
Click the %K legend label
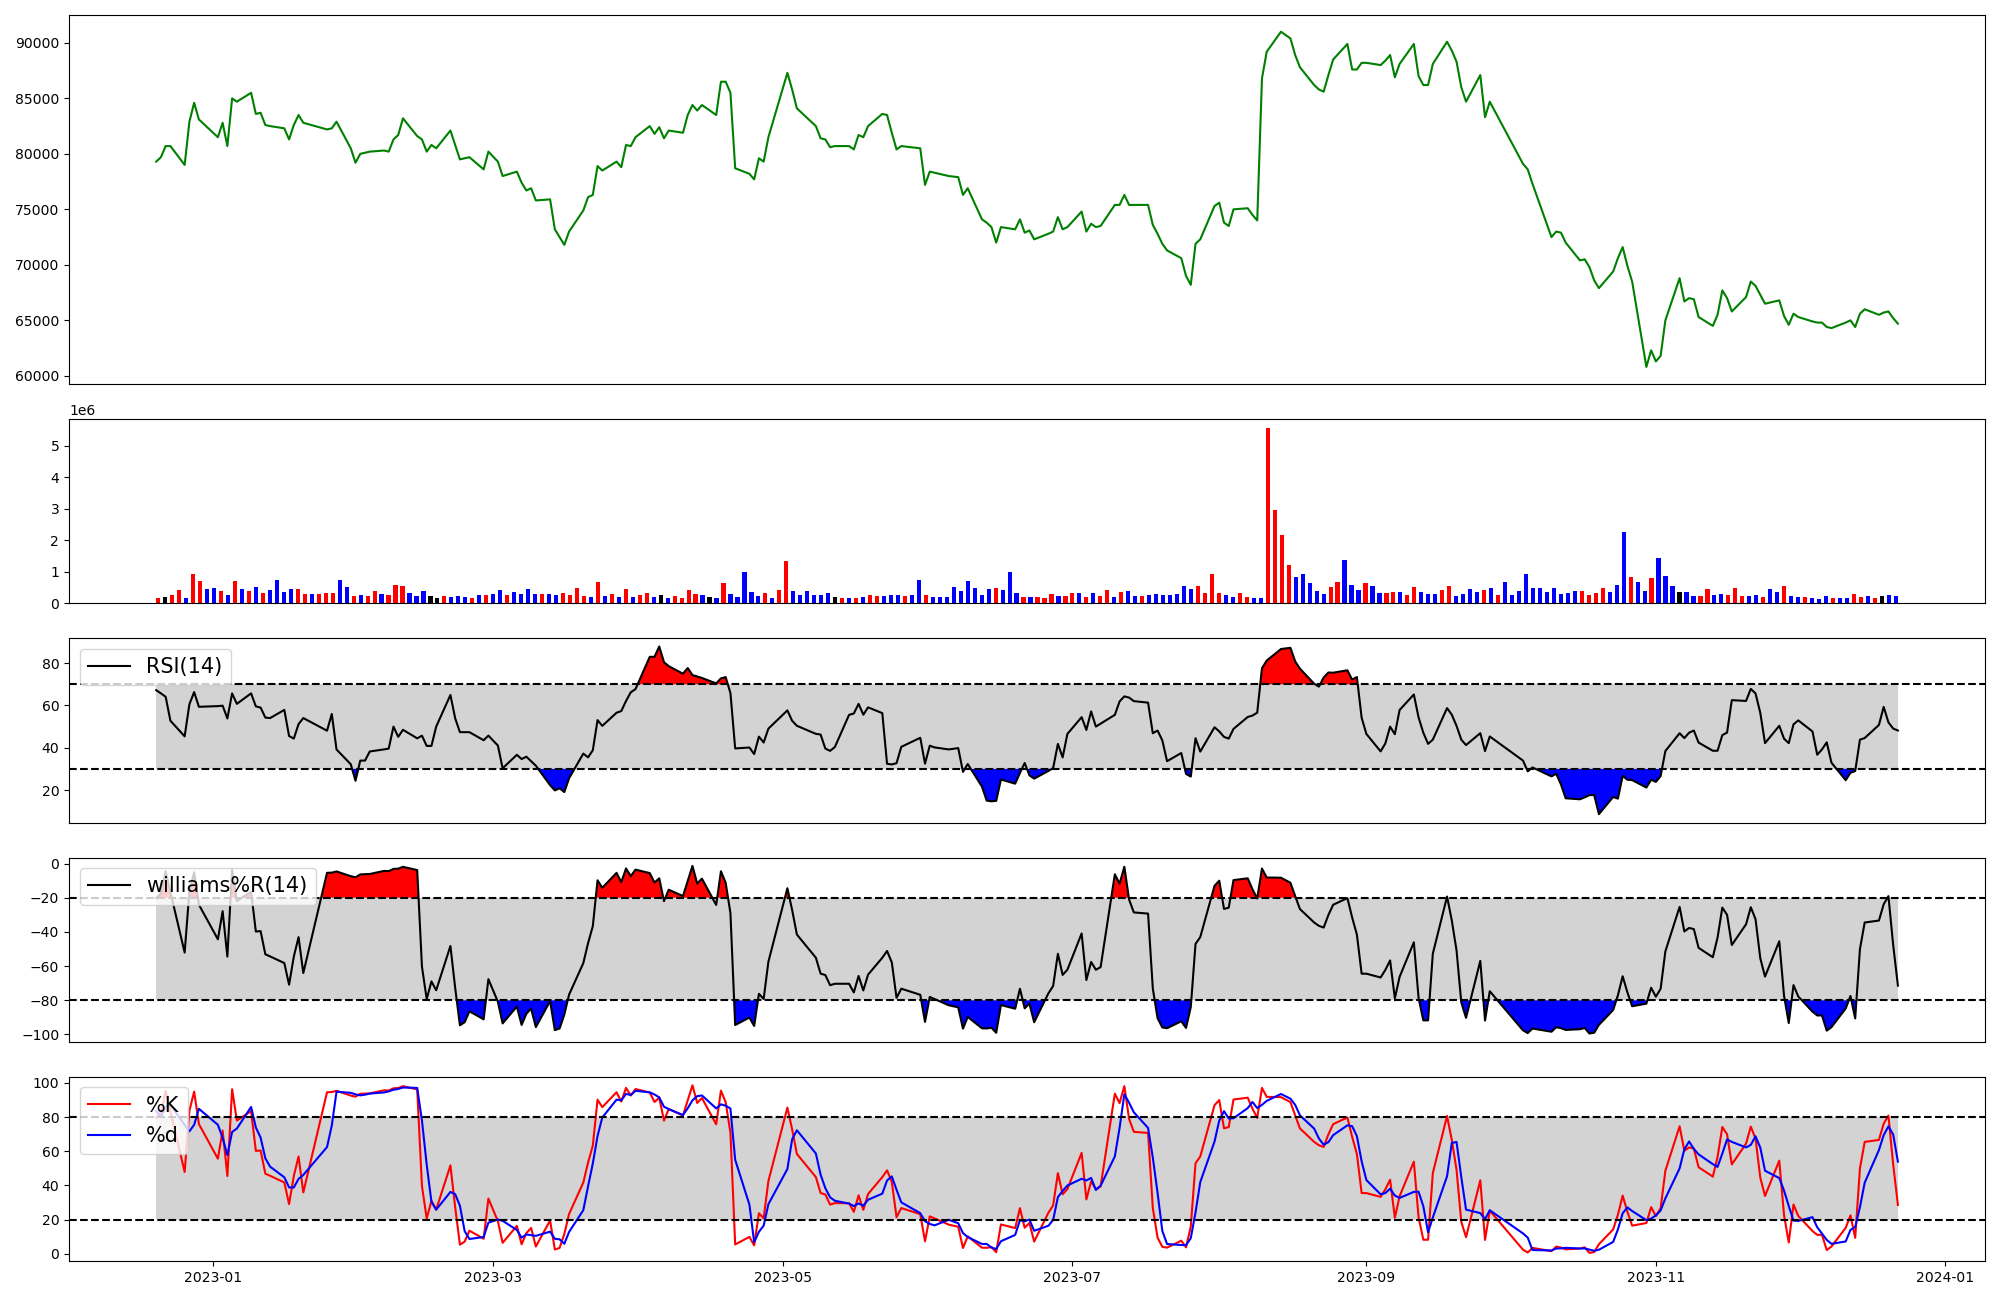click(162, 1104)
